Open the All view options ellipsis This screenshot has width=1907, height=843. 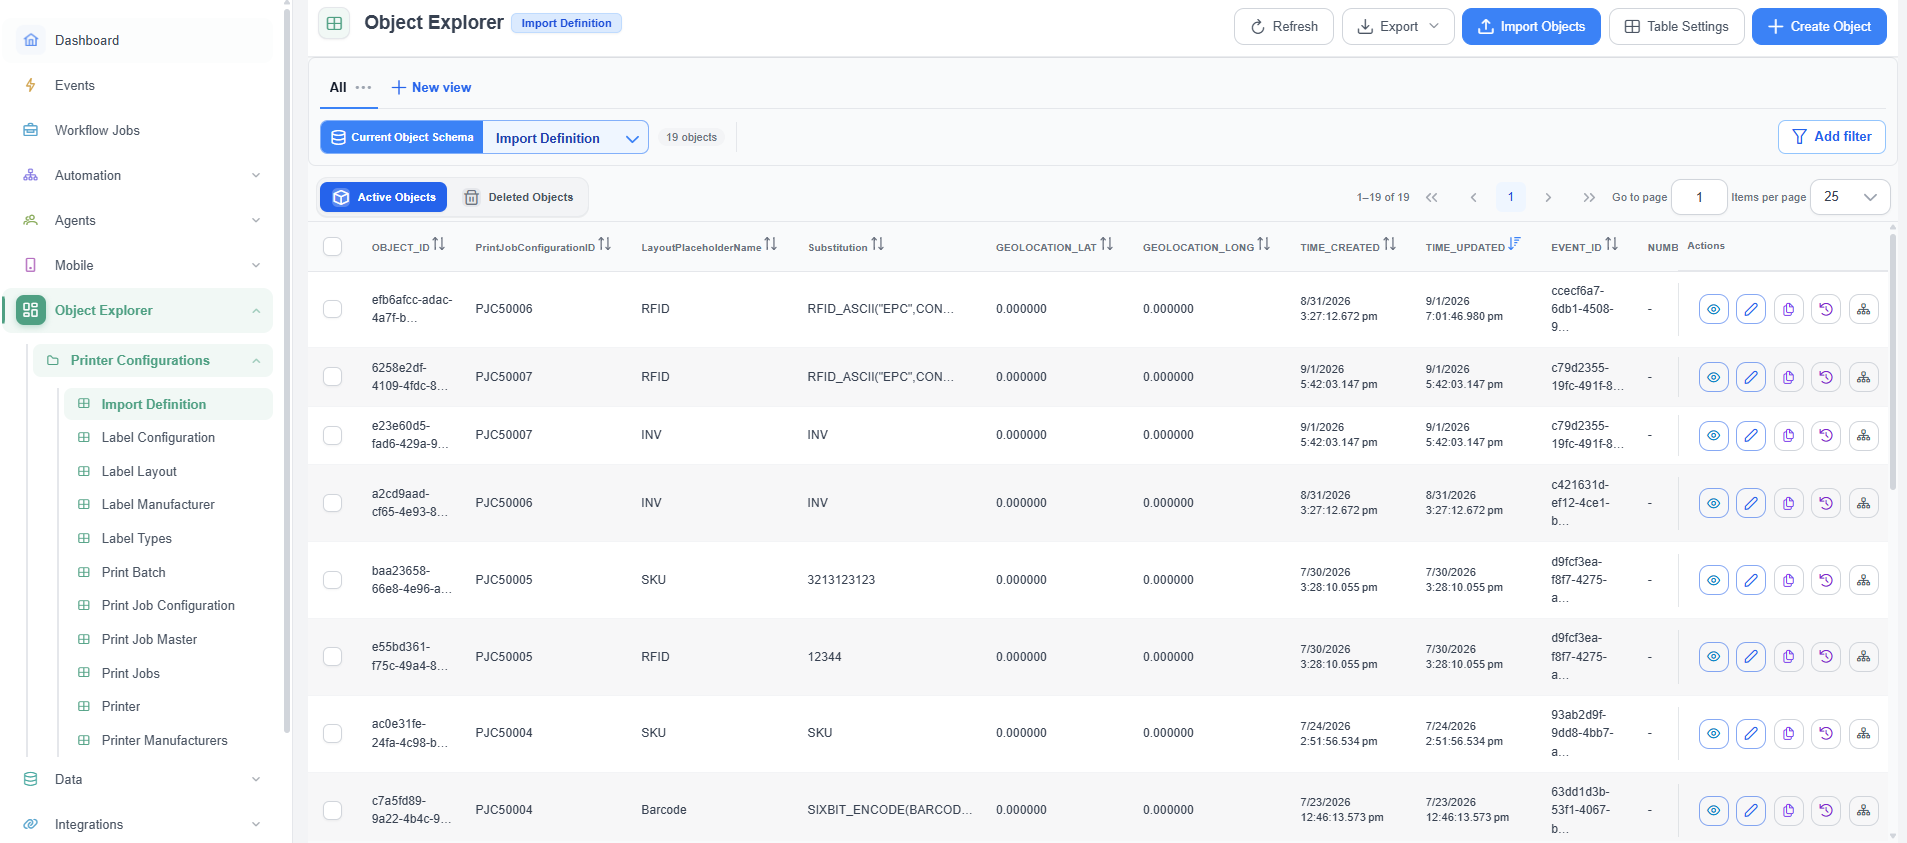(x=363, y=87)
